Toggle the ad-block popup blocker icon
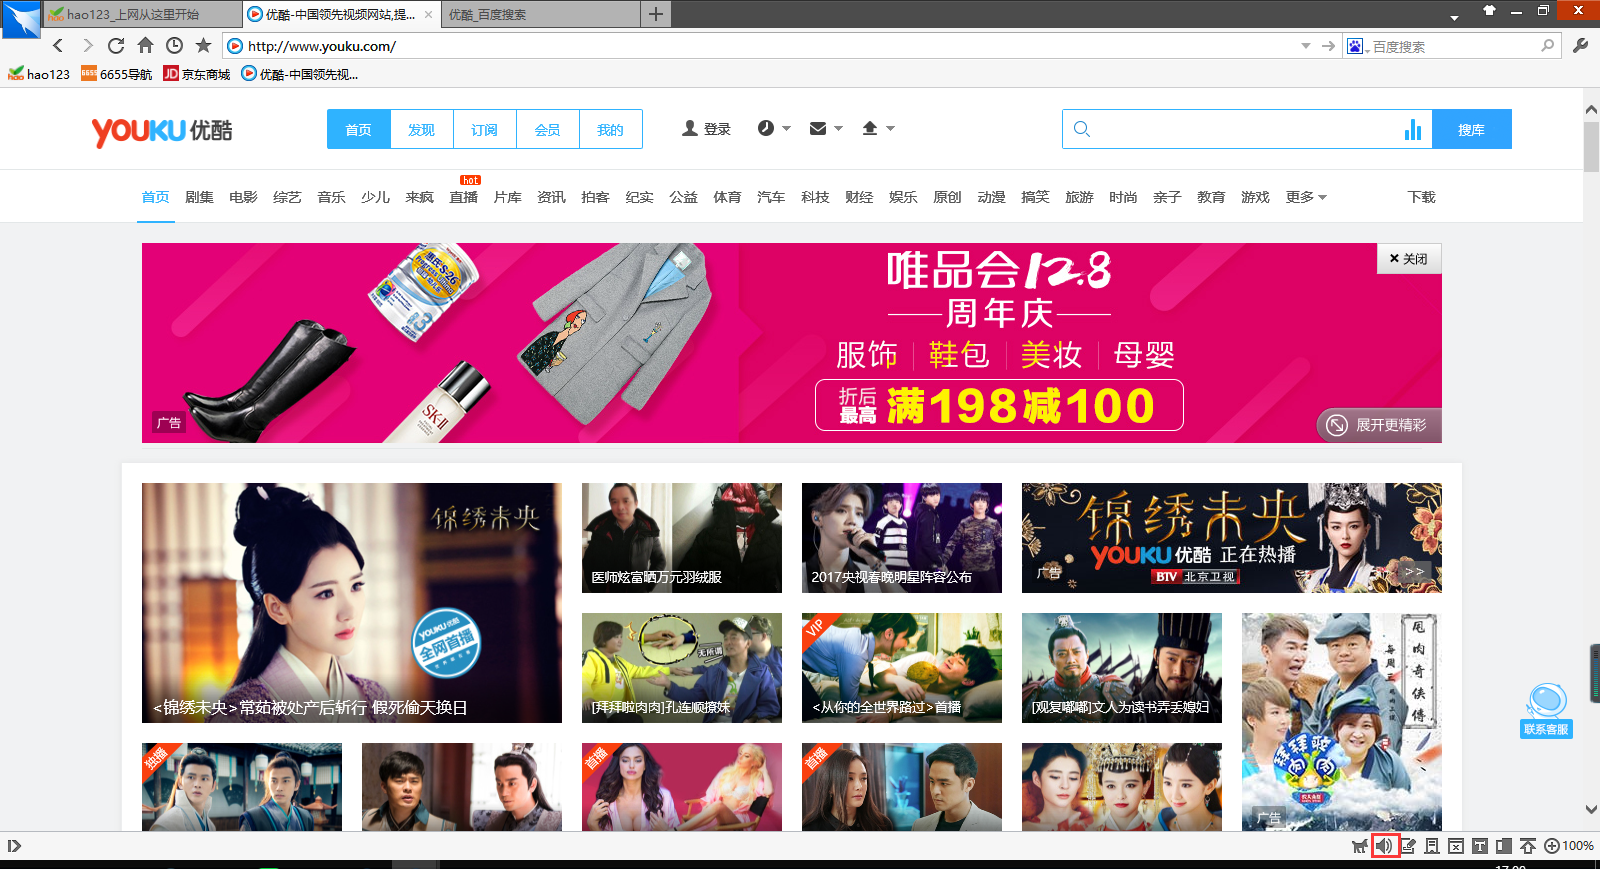 tap(1456, 846)
